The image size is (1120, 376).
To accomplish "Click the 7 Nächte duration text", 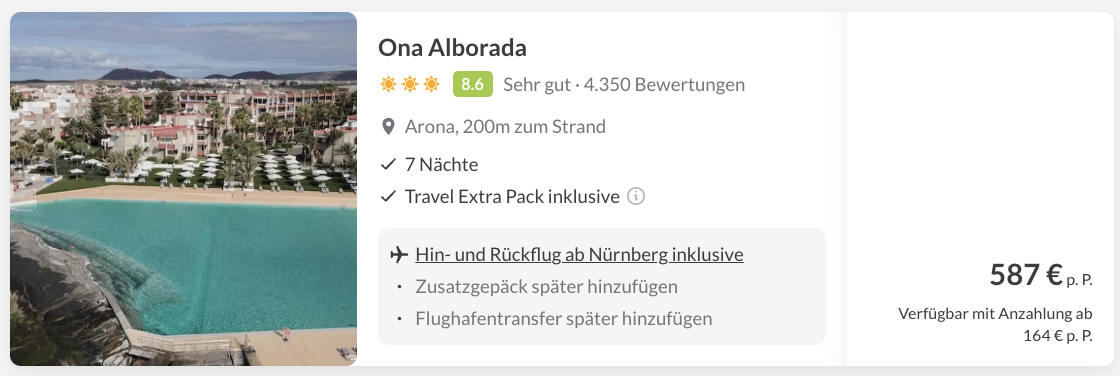I will (441, 164).
